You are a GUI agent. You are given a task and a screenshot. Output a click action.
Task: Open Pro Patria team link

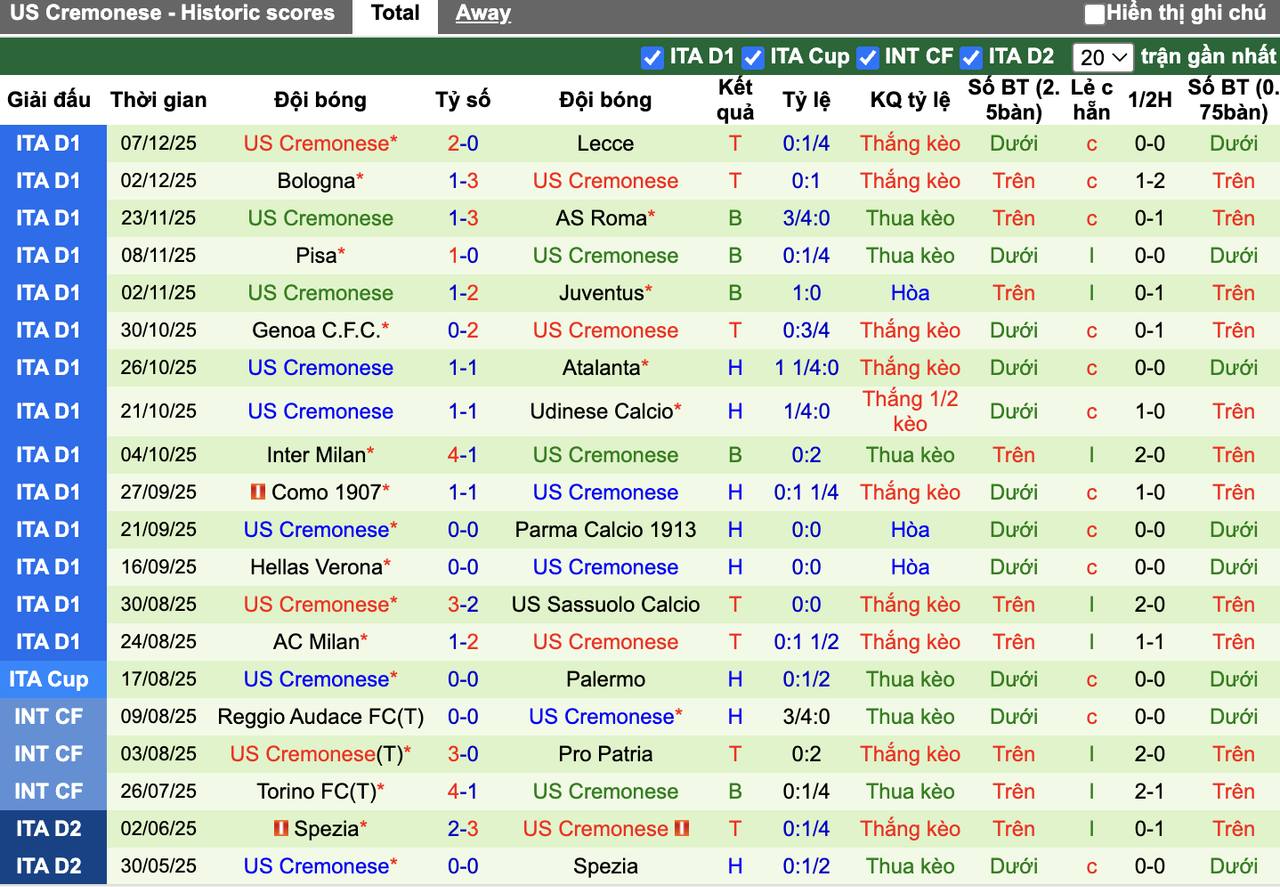click(x=605, y=754)
